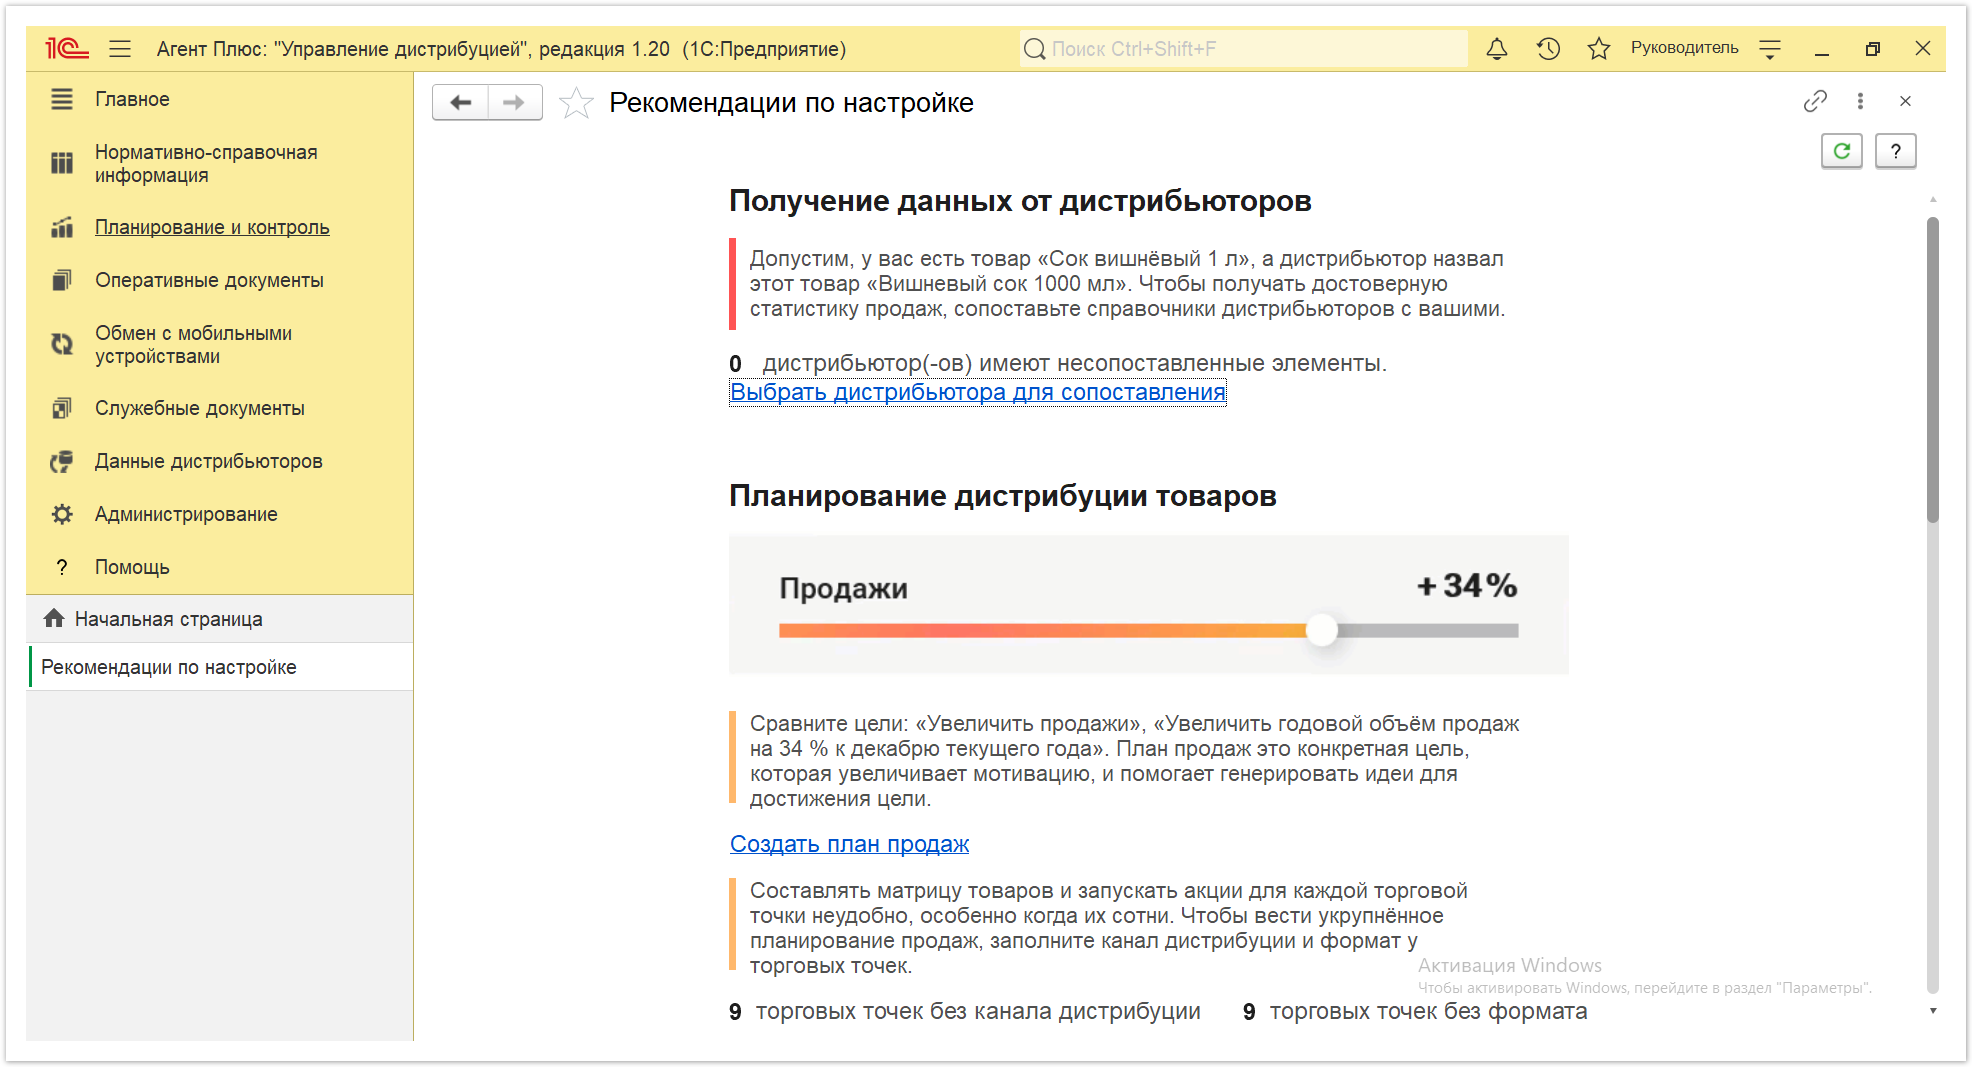Open Помощь section

(x=132, y=567)
